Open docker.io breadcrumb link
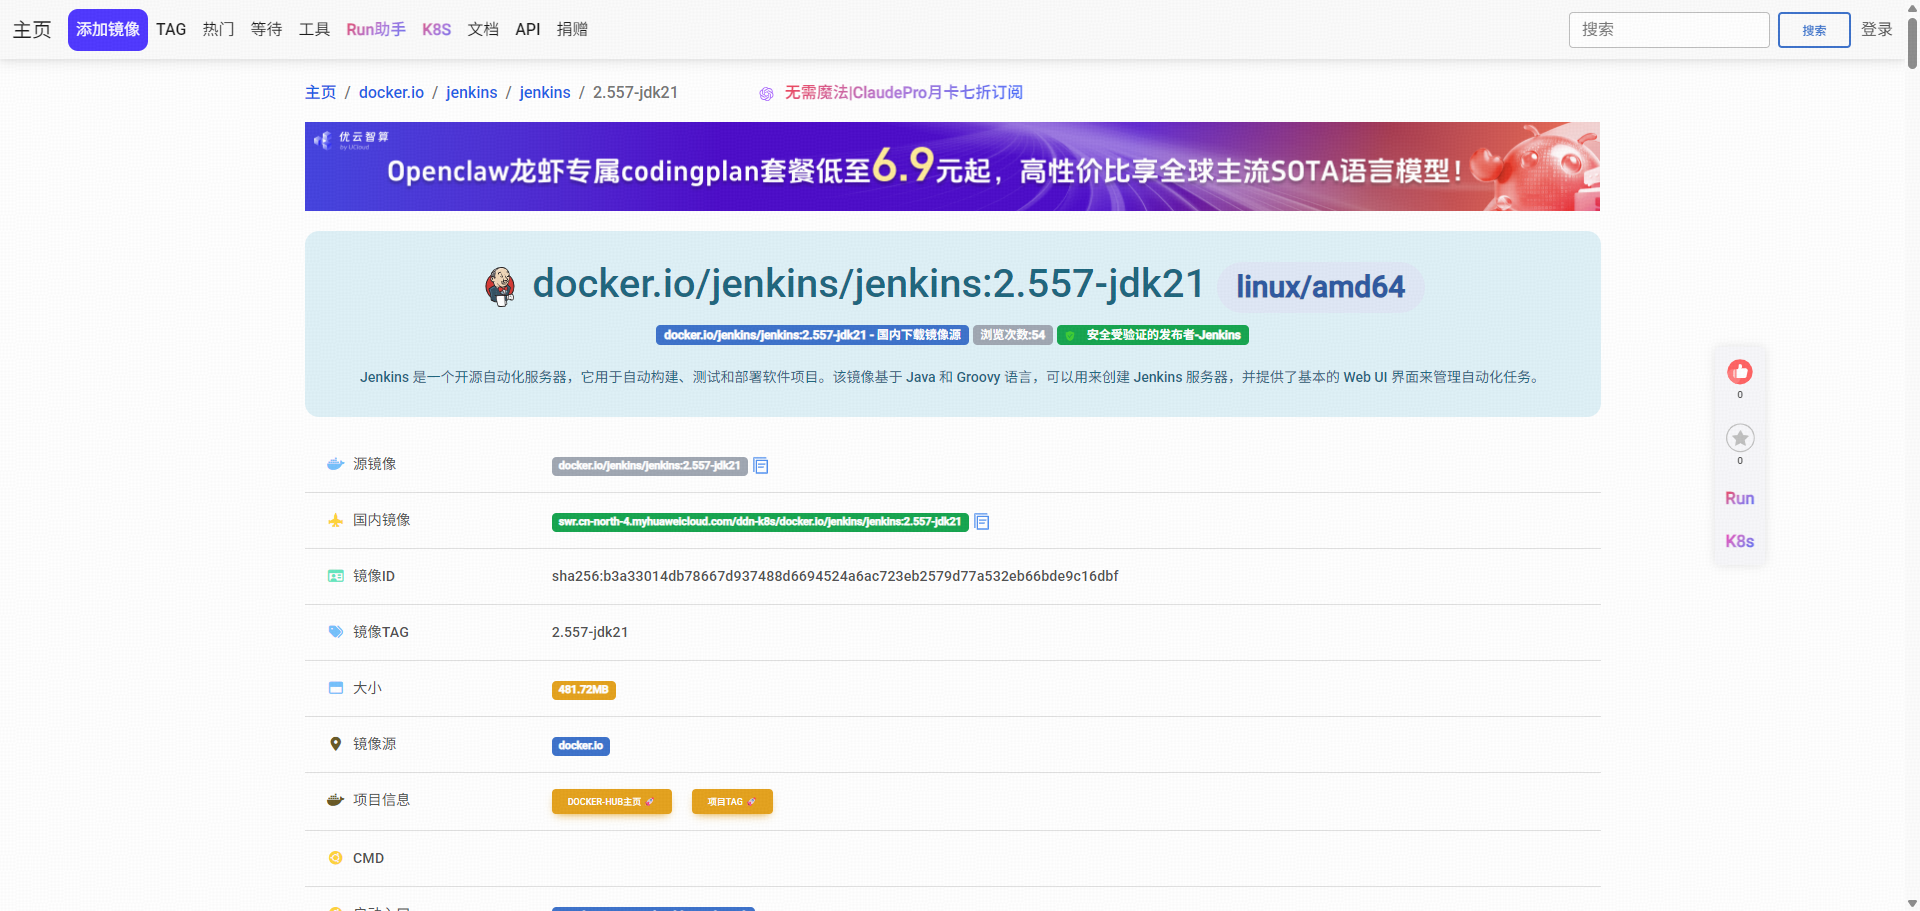The width and height of the screenshot is (1920, 911). pos(391,93)
